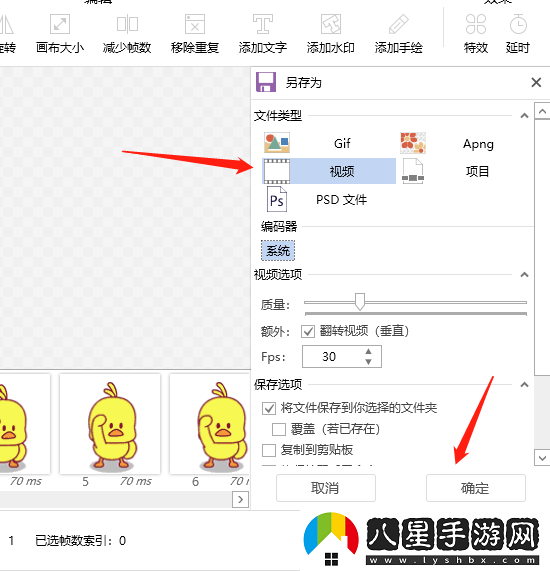Select frame 5 thumbnail

pos(110,424)
